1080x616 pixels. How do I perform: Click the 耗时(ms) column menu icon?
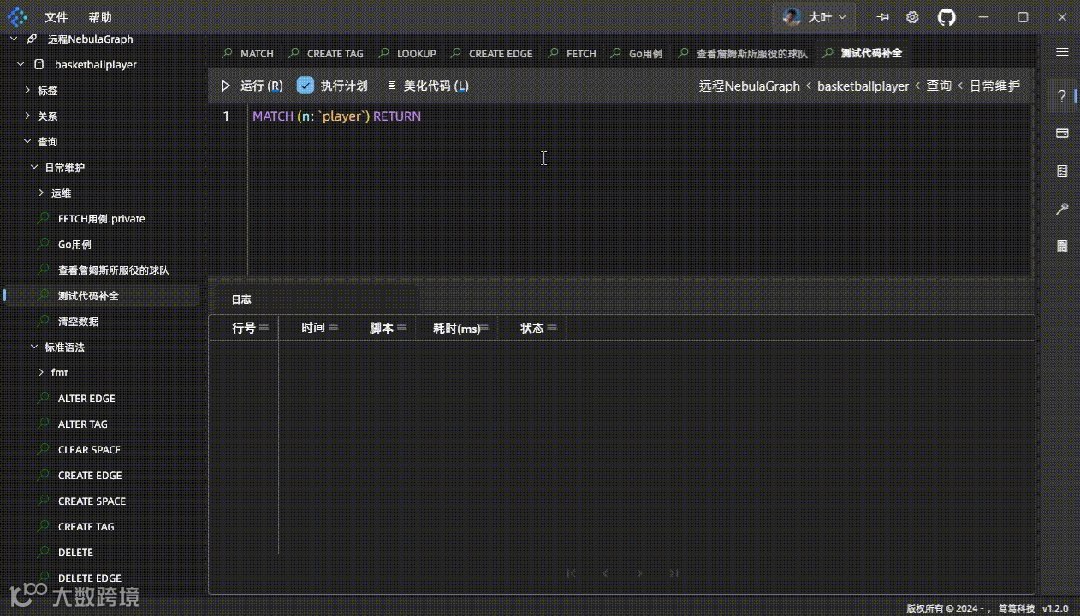pyautogui.click(x=485, y=328)
